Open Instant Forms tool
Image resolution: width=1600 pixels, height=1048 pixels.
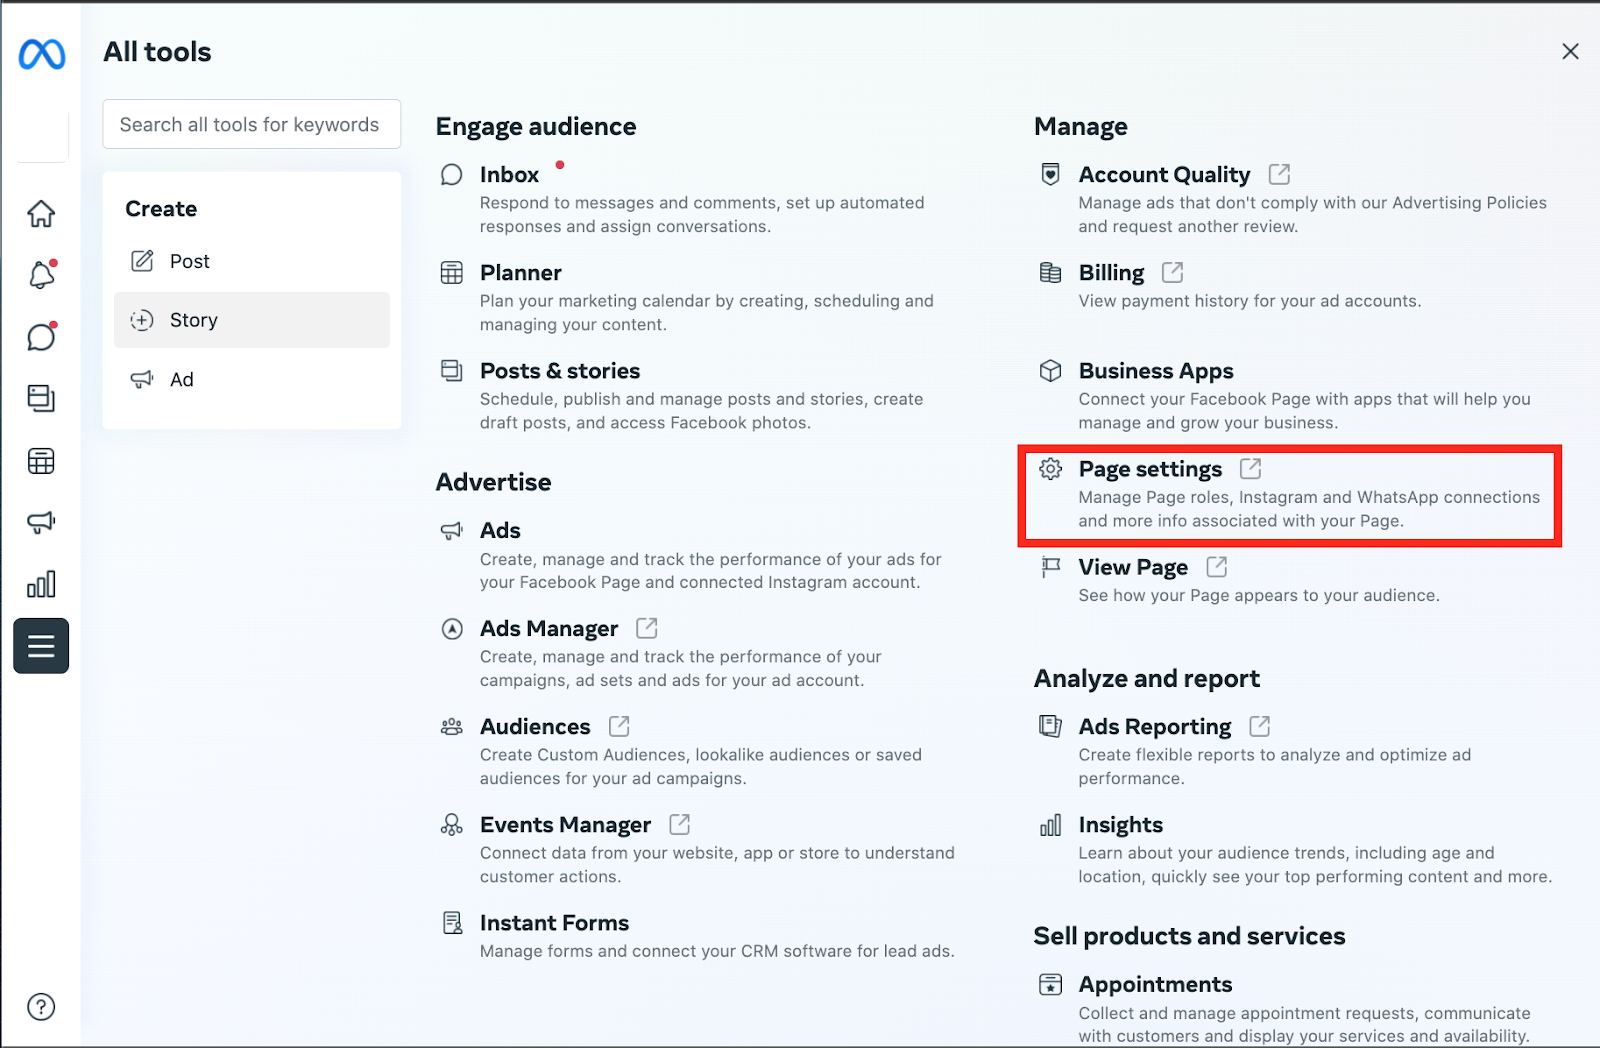coord(554,923)
